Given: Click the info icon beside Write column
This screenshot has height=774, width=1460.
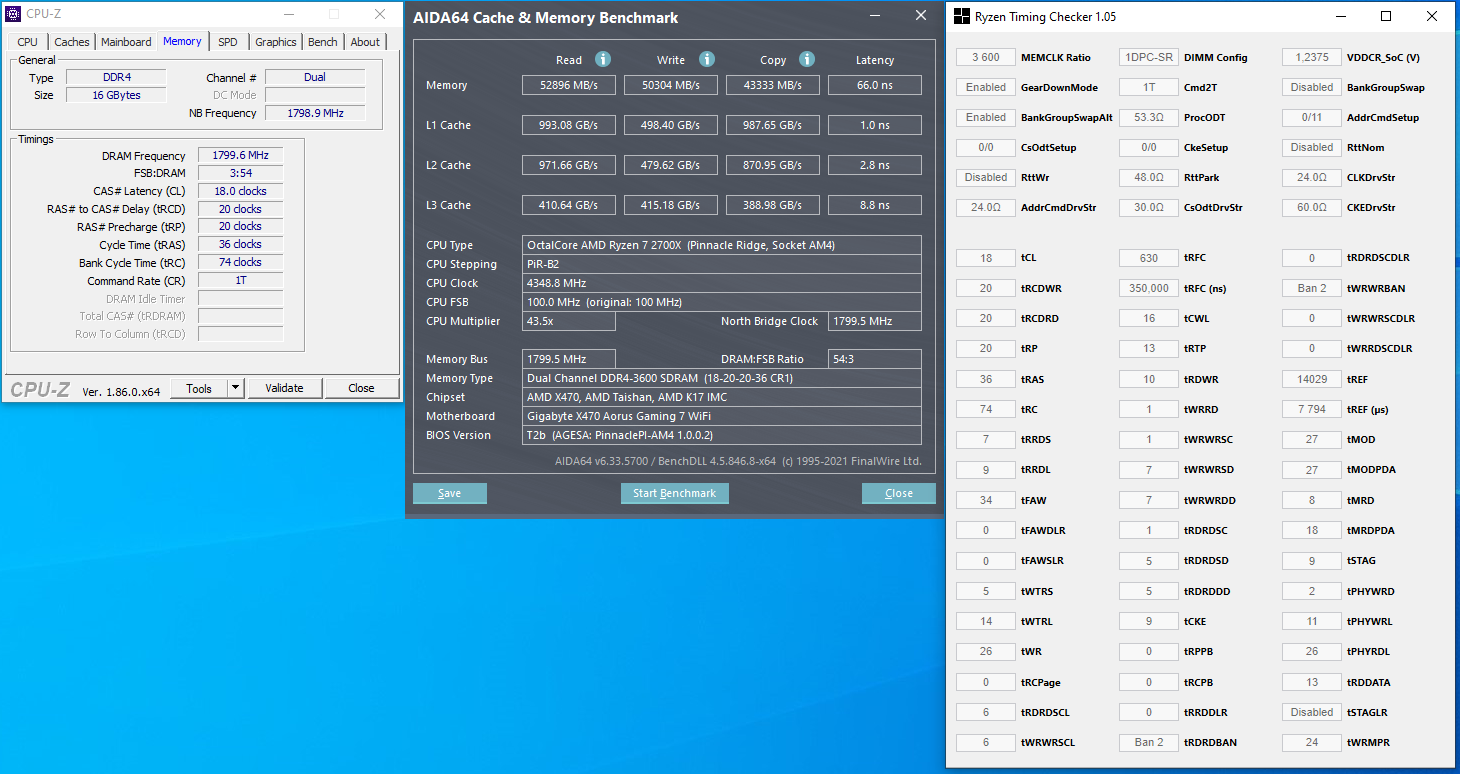Looking at the screenshot, I should [x=707, y=59].
